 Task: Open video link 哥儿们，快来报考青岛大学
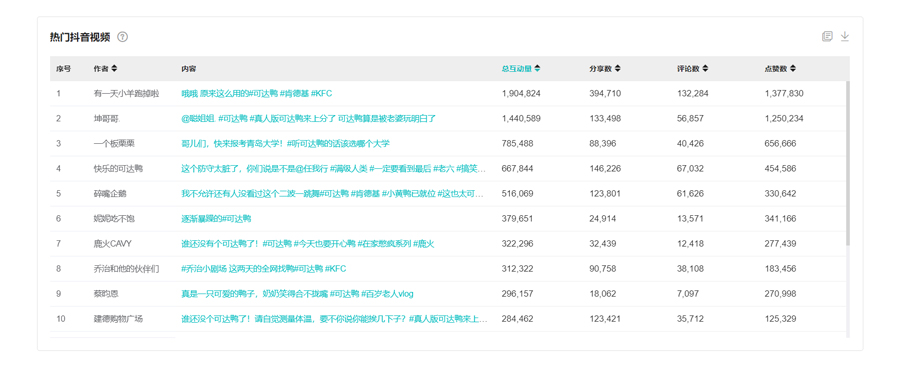click(x=286, y=143)
